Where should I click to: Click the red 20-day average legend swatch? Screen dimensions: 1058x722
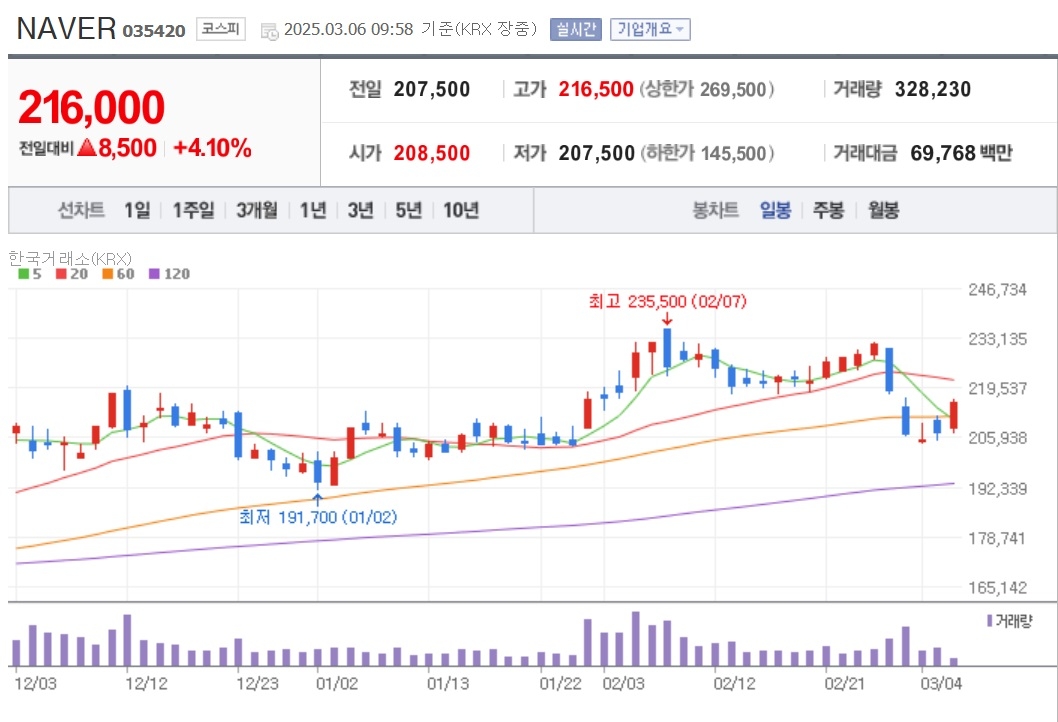tap(61, 274)
